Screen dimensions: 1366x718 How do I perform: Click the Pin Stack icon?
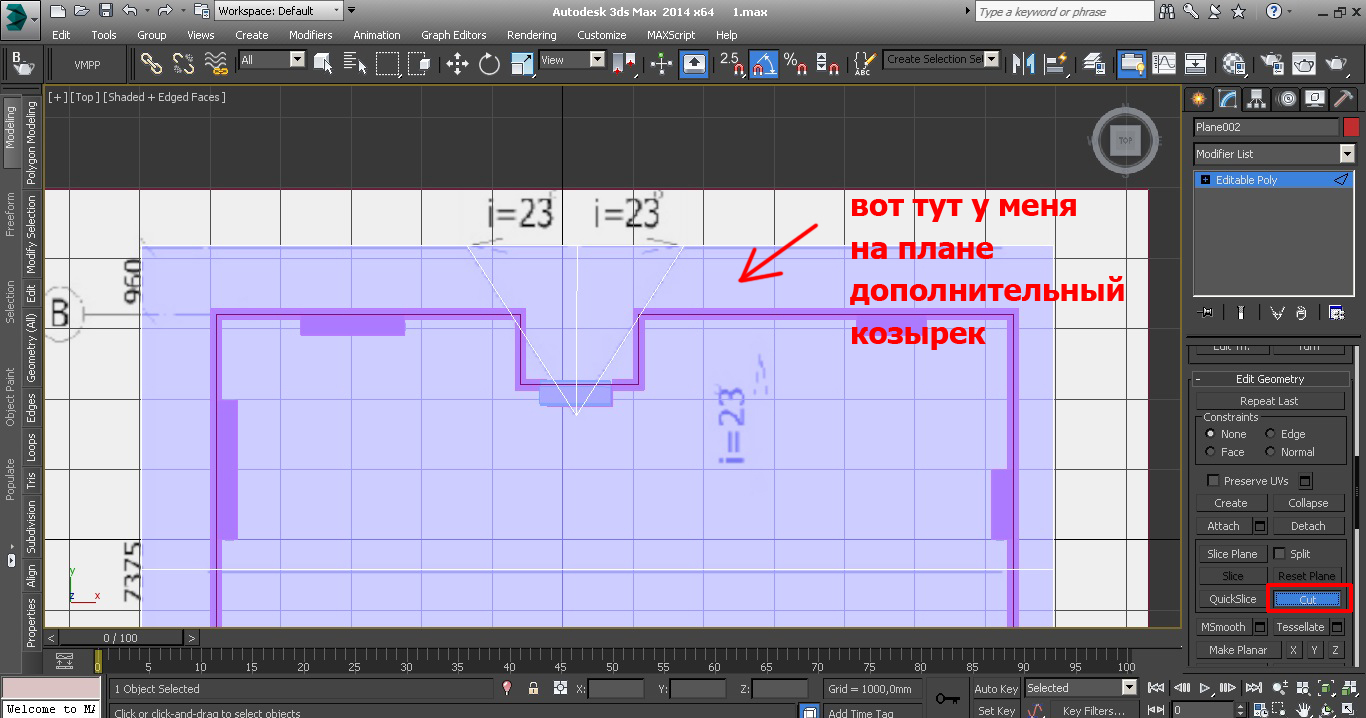[1207, 313]
